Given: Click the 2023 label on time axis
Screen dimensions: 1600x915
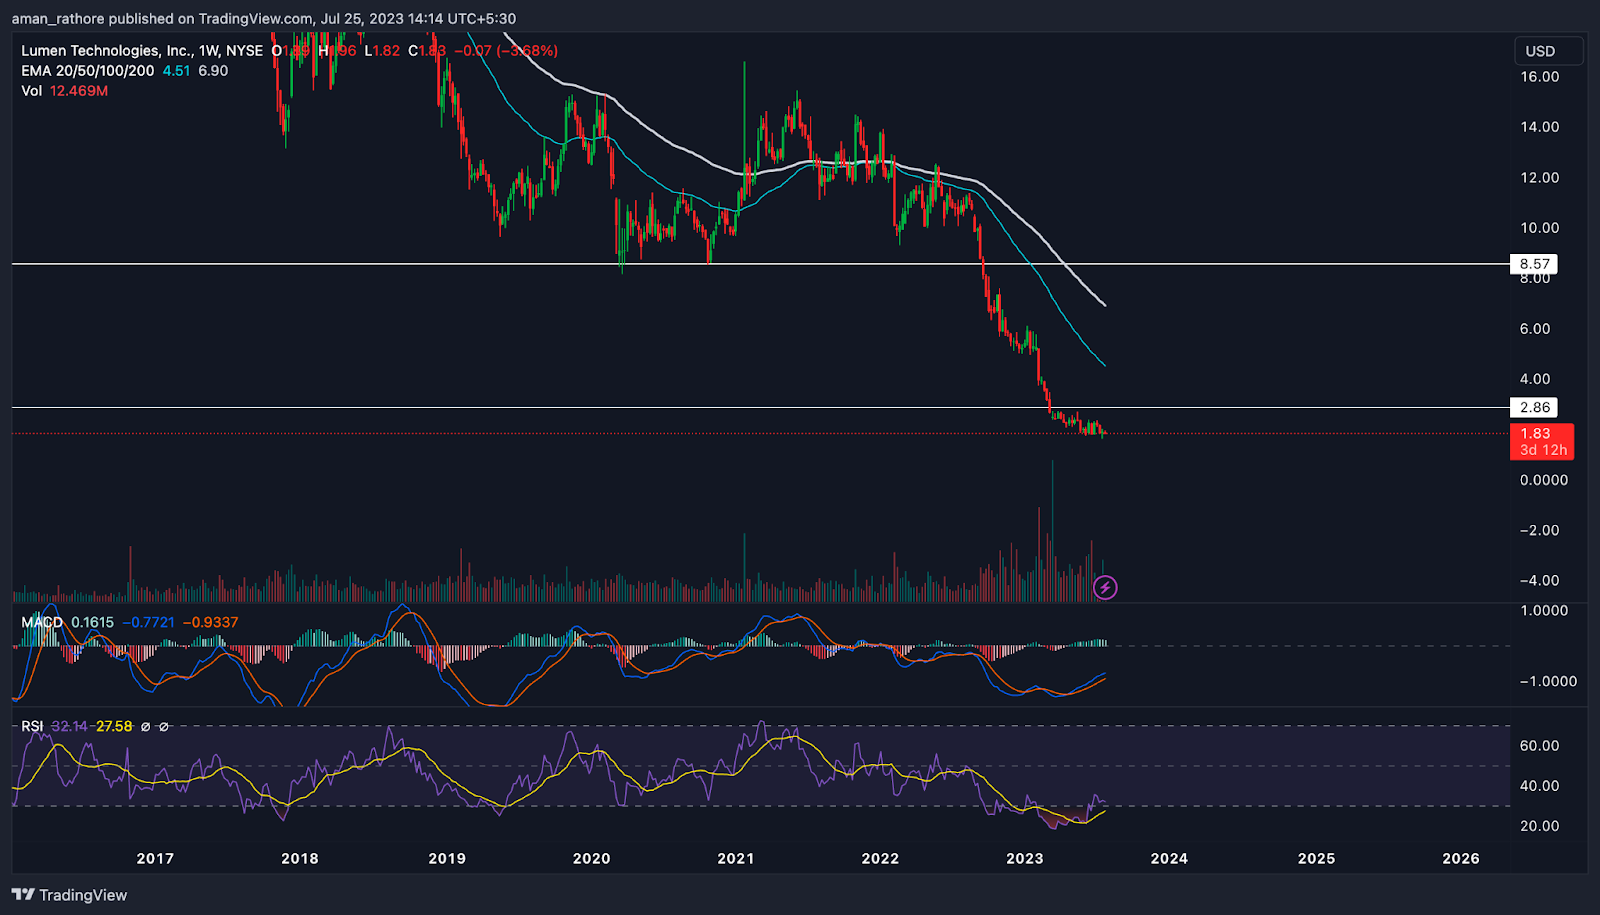Looking at the screenshot, I should point(1024,858).
